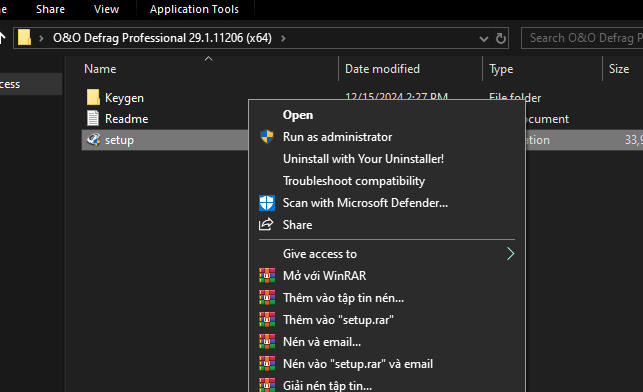The height and width of the screenshot is (392, 643).
Task: Go up one folder level with arrow
Action: coord(2,38)
